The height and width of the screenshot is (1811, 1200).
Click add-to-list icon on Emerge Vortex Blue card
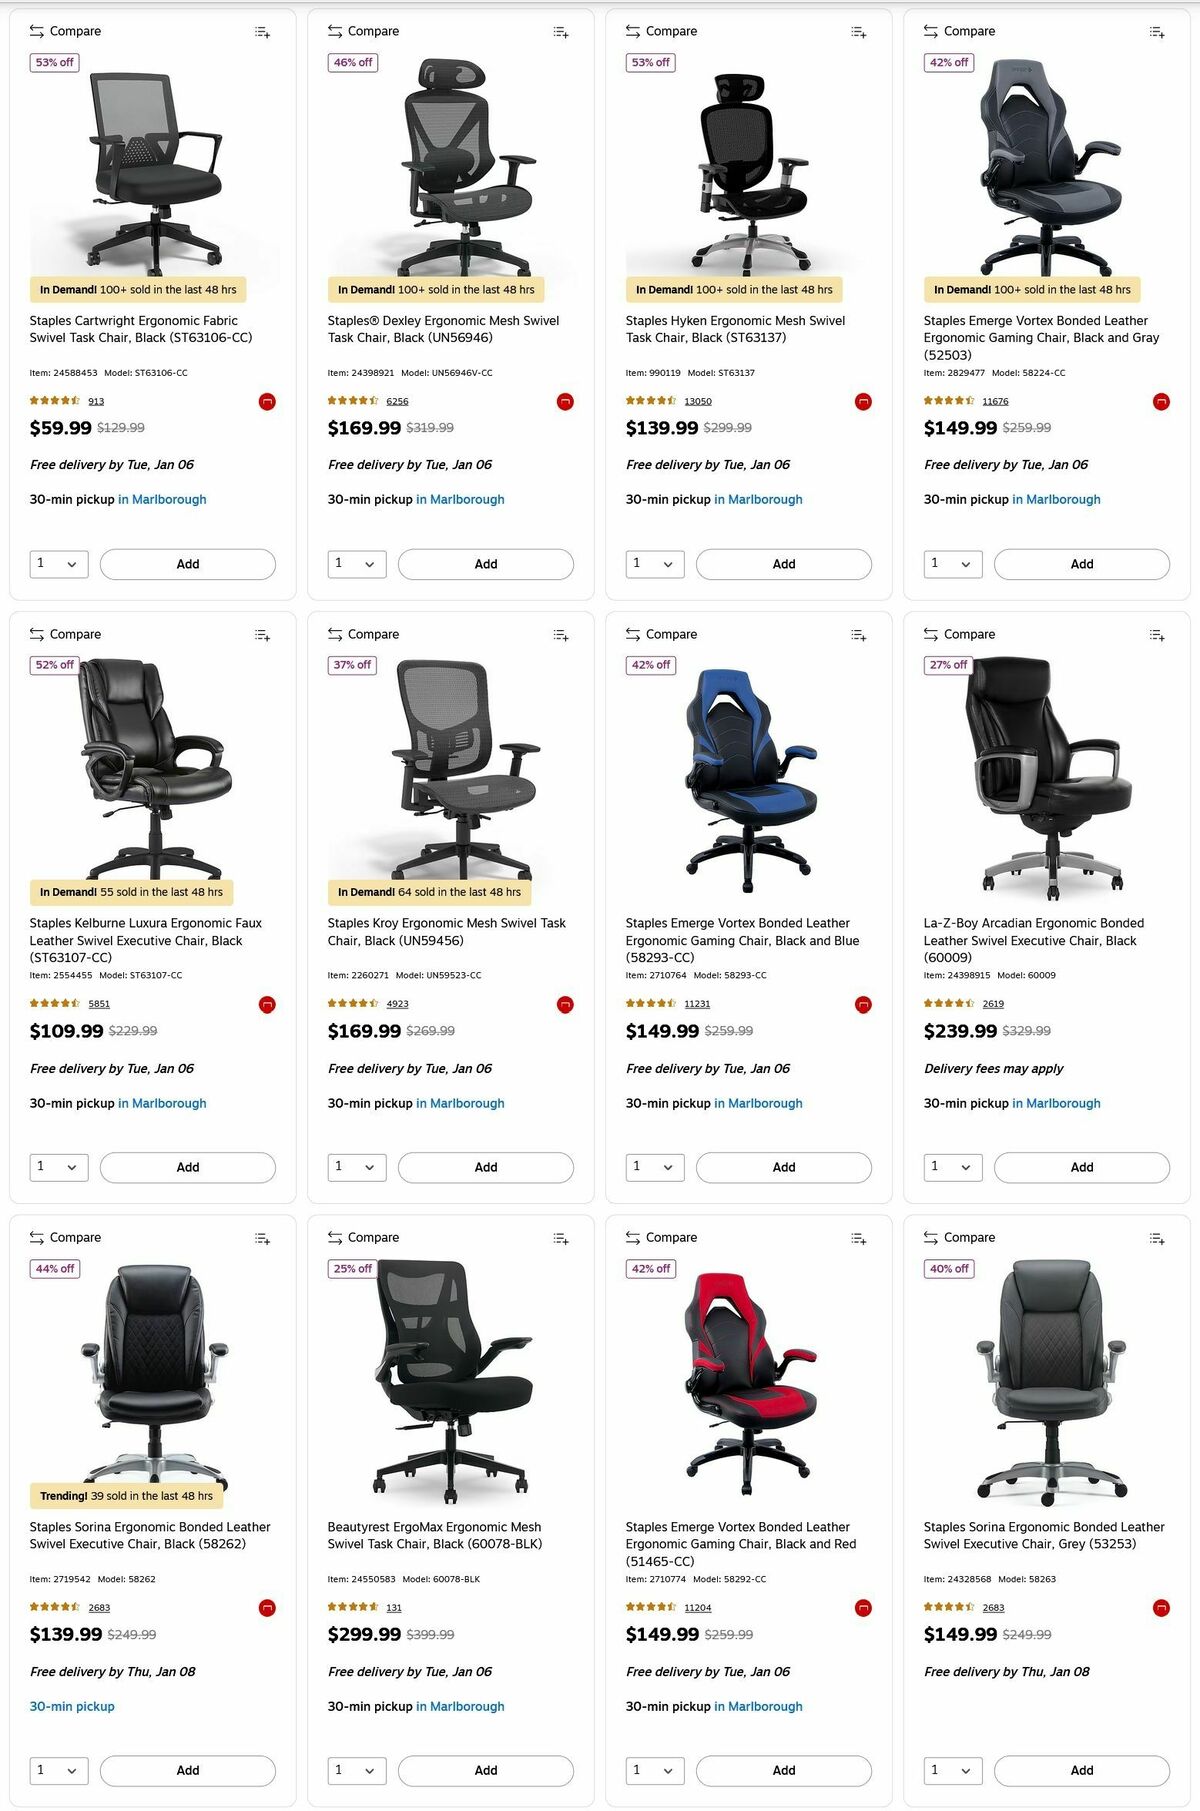point(859,635)
